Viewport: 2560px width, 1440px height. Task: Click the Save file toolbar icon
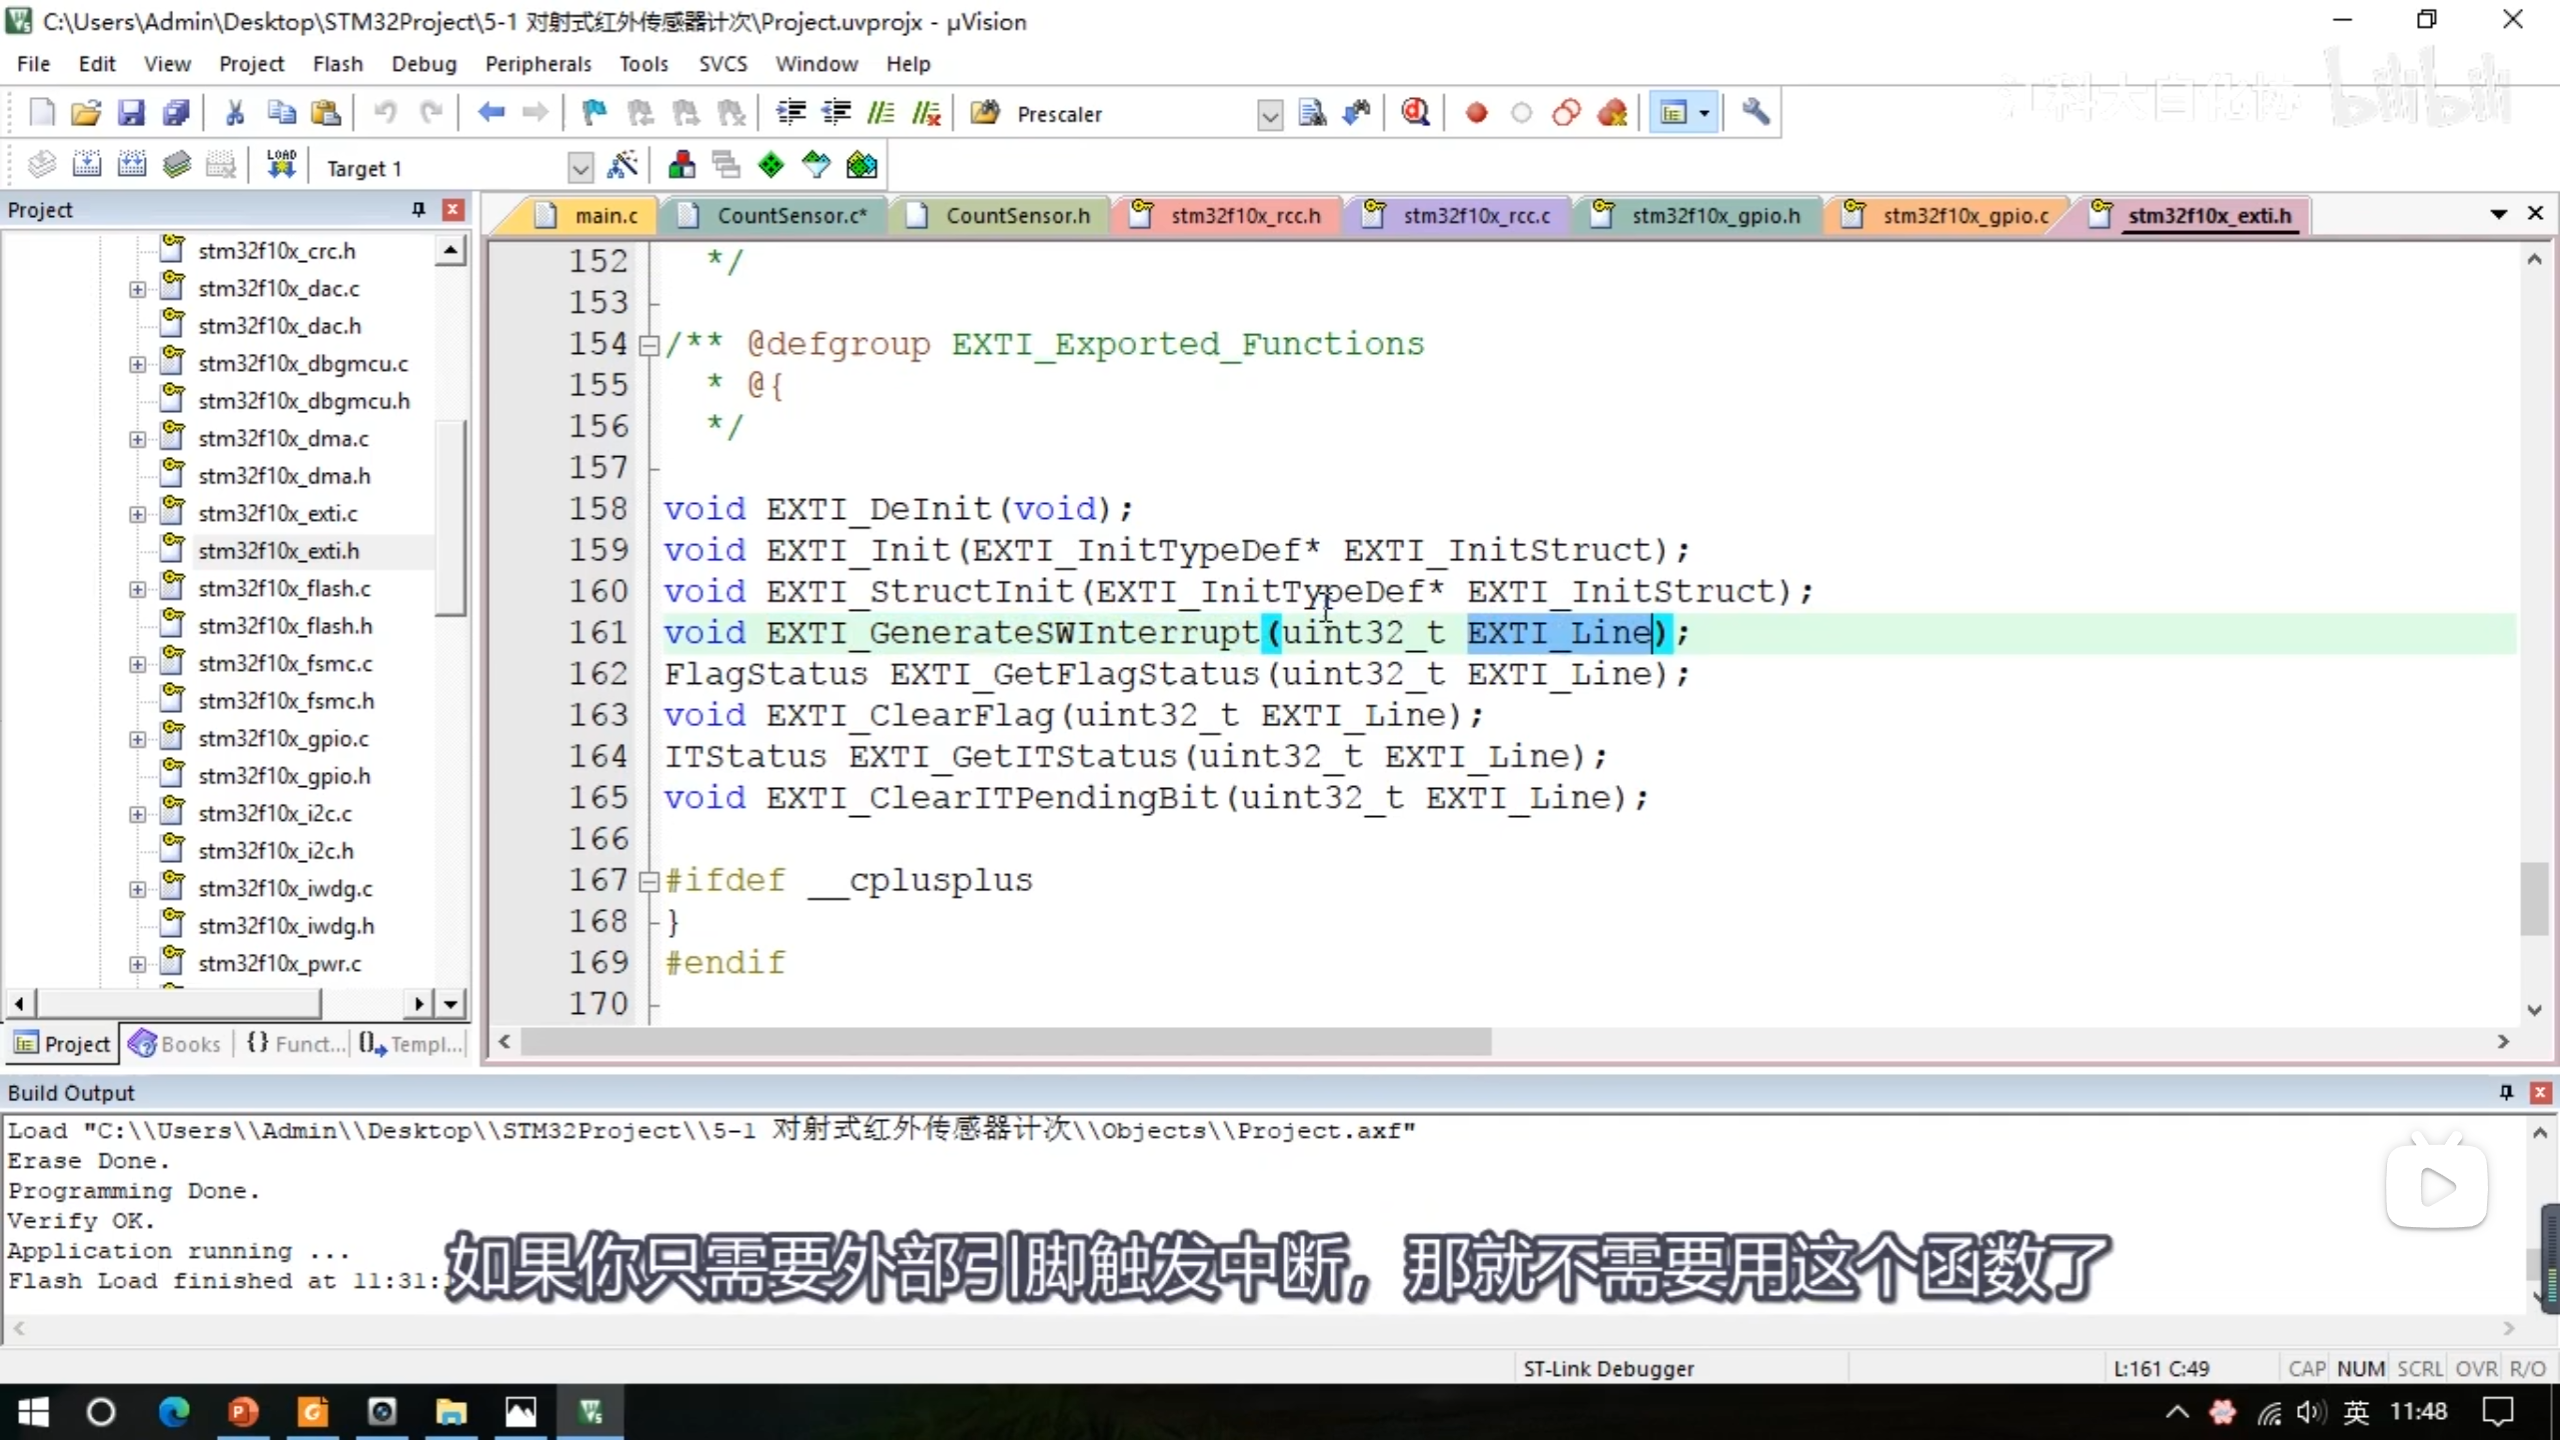(131, 113)
